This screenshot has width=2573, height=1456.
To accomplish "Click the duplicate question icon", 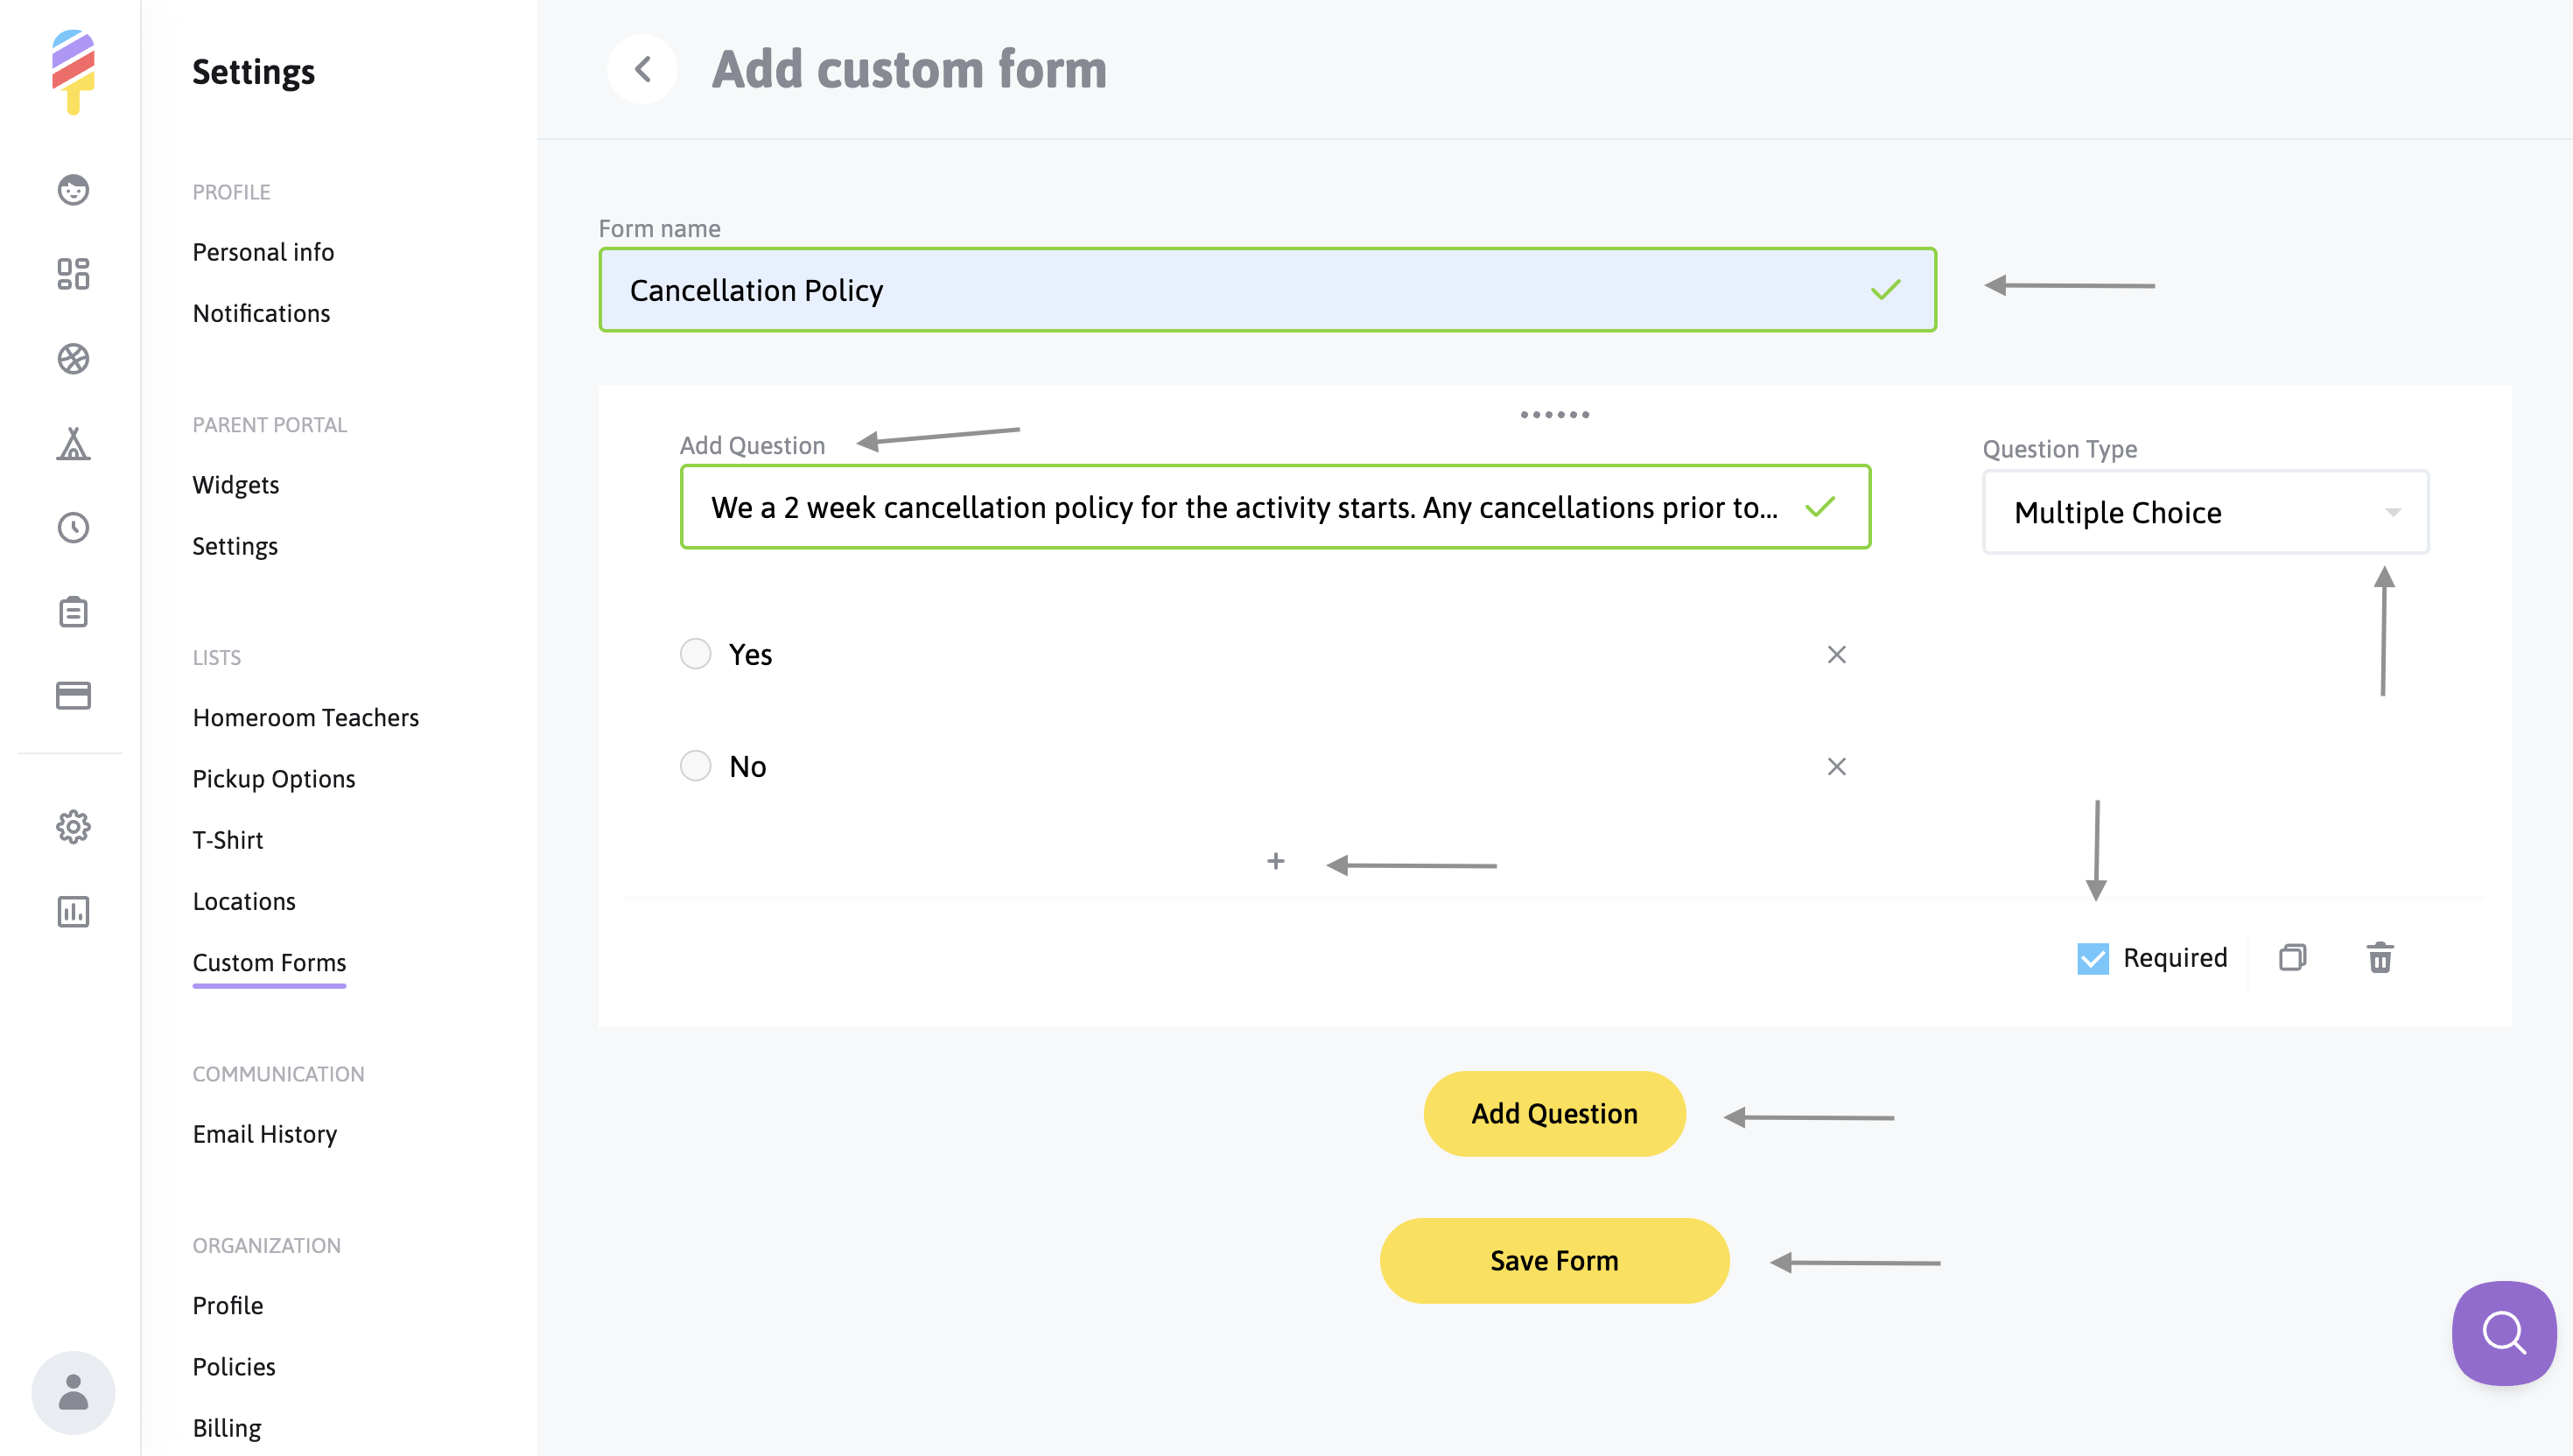I will [2292, 957].
